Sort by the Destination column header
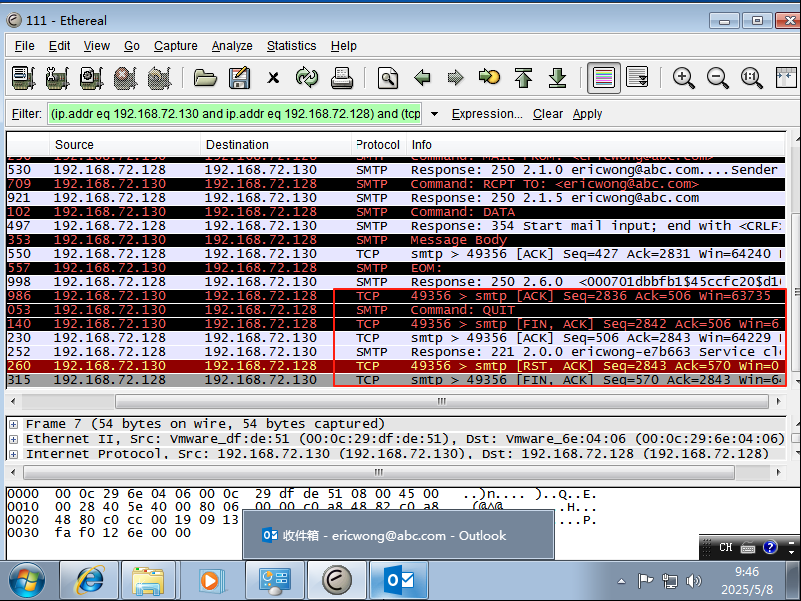This screenshot has height=601, width=801. coord(275,145)
